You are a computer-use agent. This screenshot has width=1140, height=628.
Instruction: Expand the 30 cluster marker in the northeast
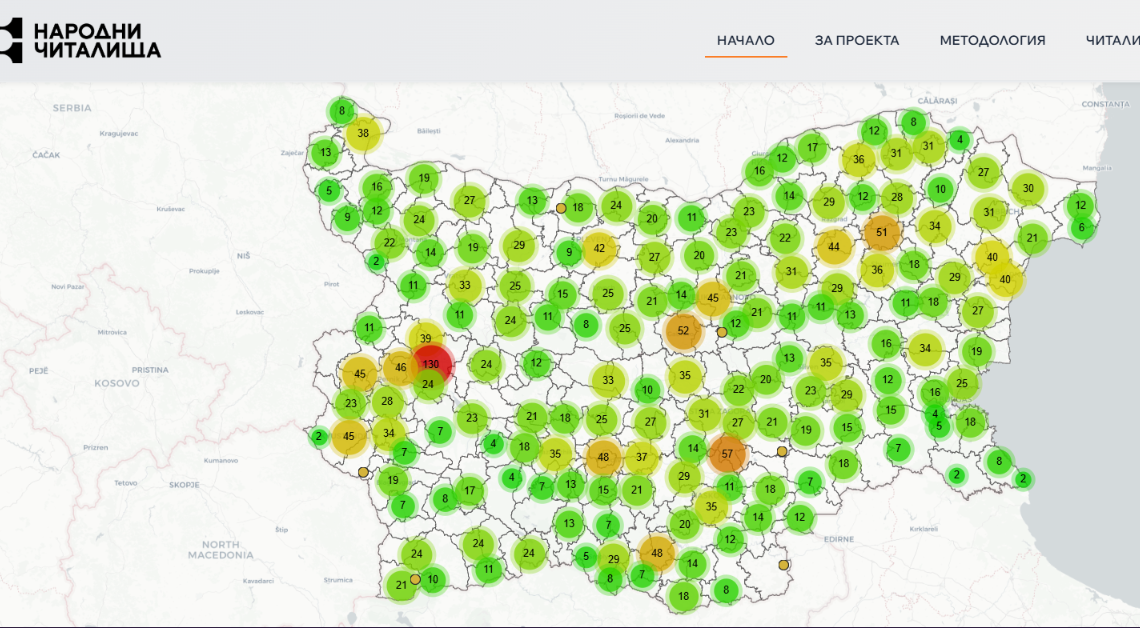(1027, 188)
